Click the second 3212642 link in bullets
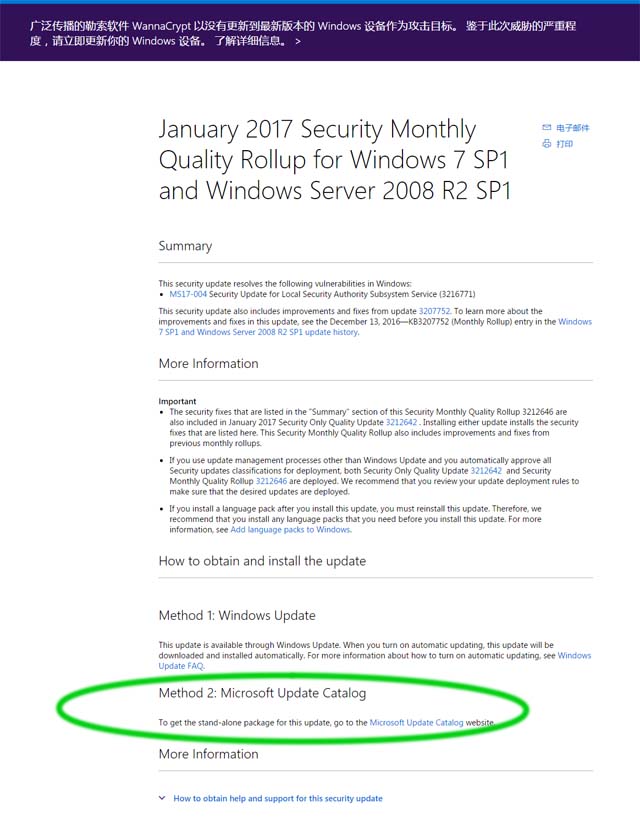The image size is (640, 825). coord(486,470)
